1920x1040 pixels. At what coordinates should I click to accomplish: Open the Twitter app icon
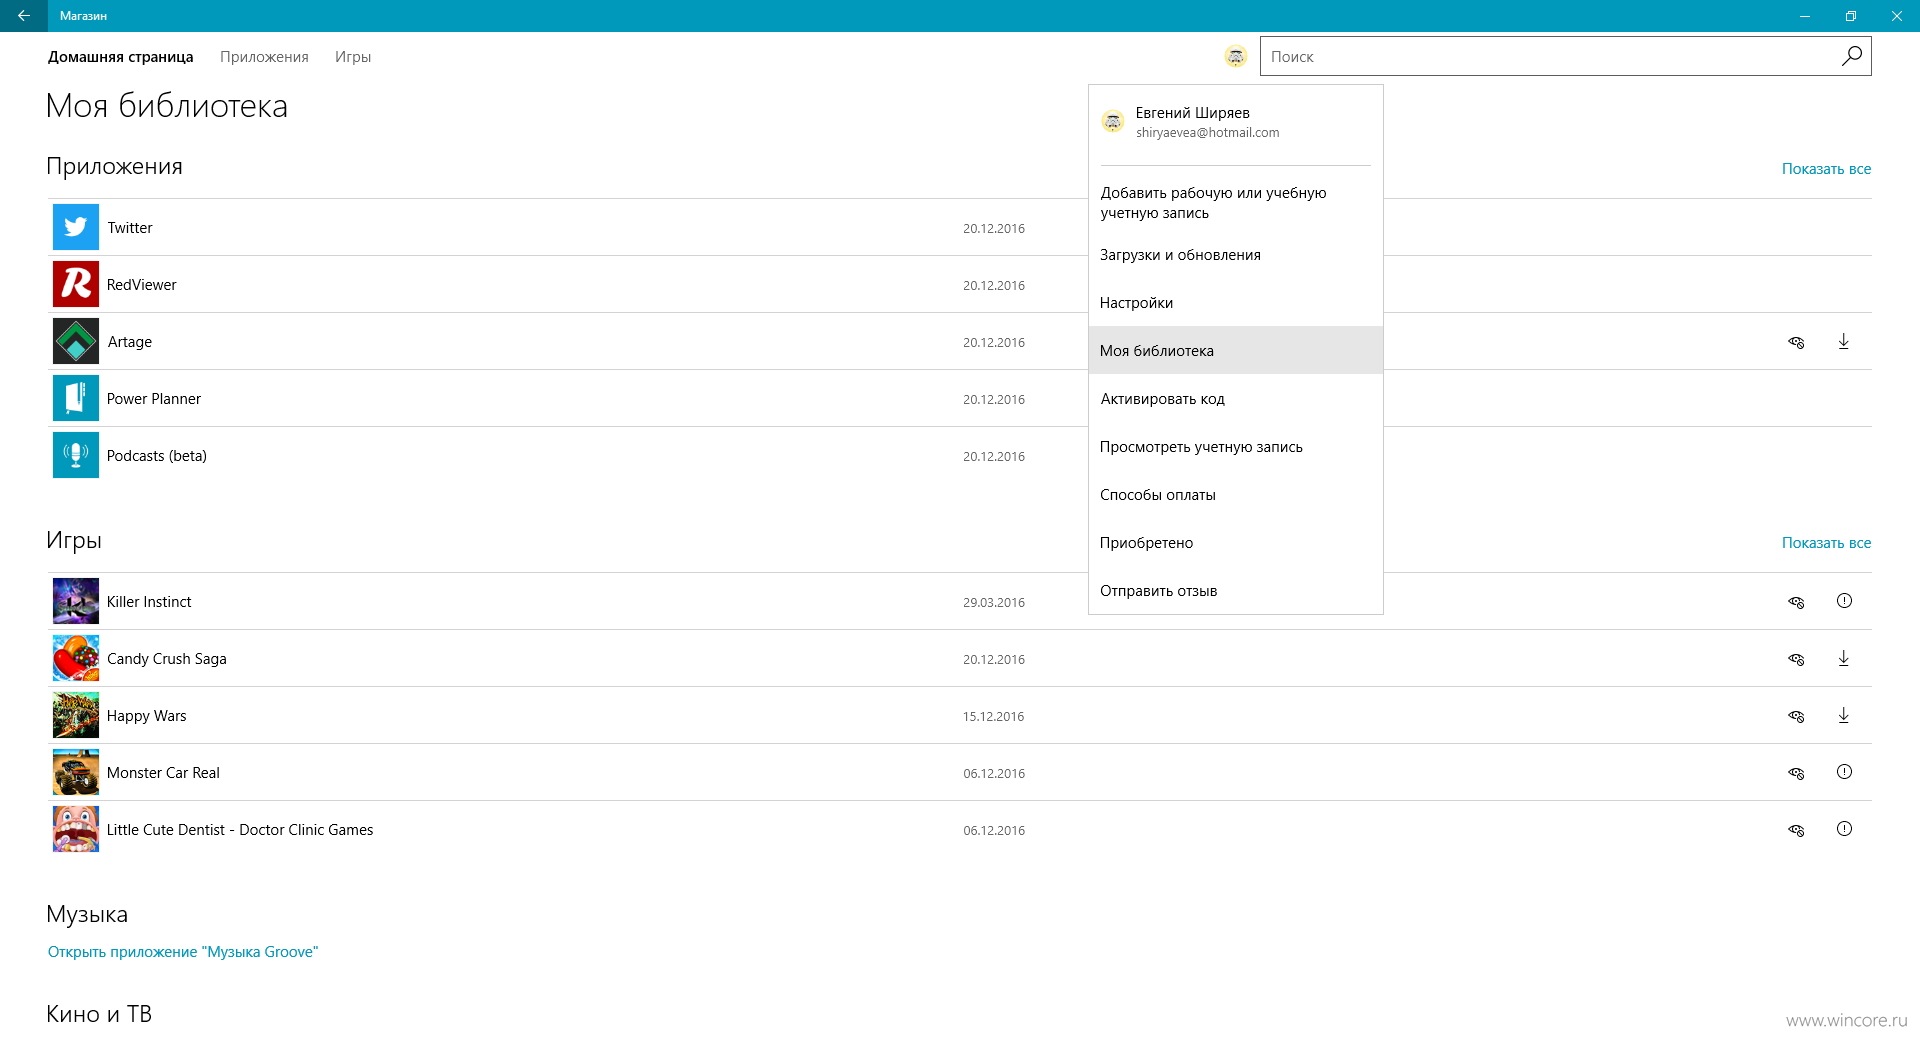(x=76, y=227)
